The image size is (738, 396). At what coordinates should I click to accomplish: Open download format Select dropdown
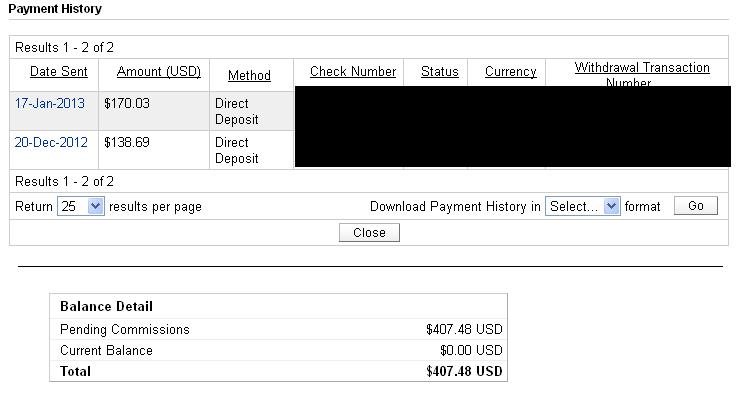(583, 206)
